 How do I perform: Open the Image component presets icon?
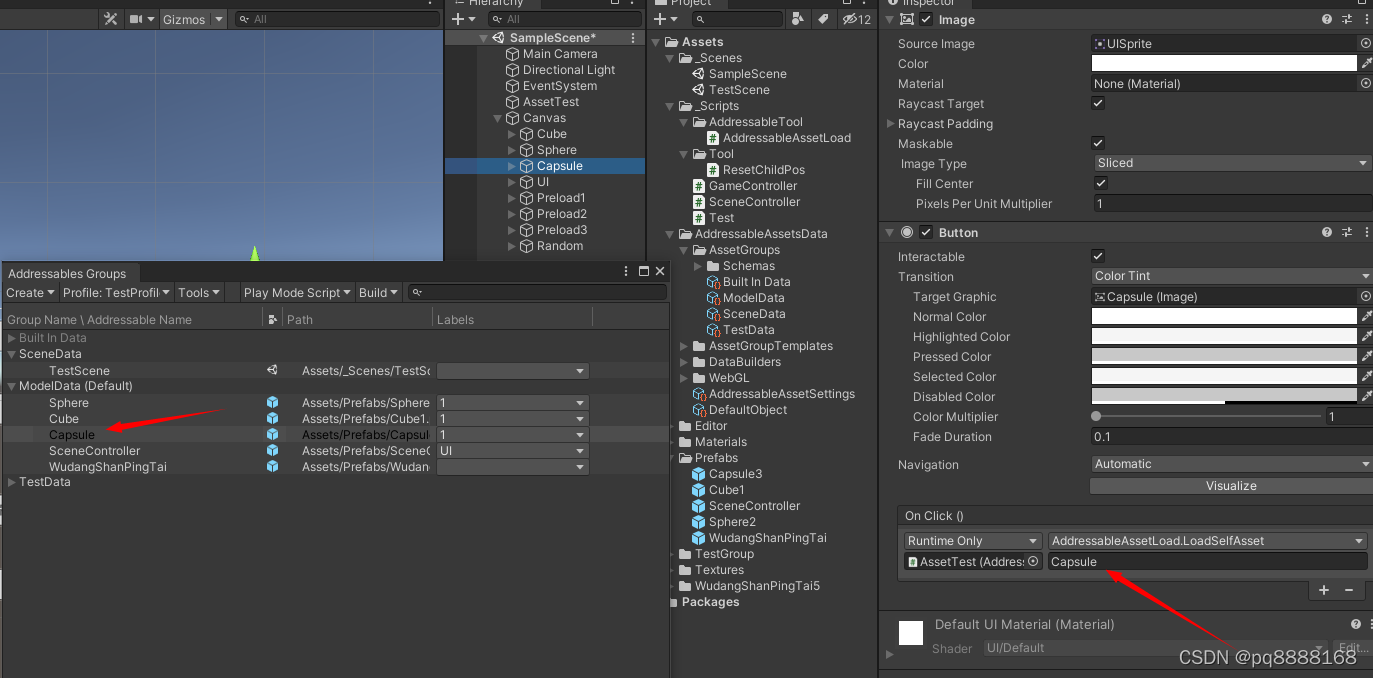click(x=1347, y=19)
